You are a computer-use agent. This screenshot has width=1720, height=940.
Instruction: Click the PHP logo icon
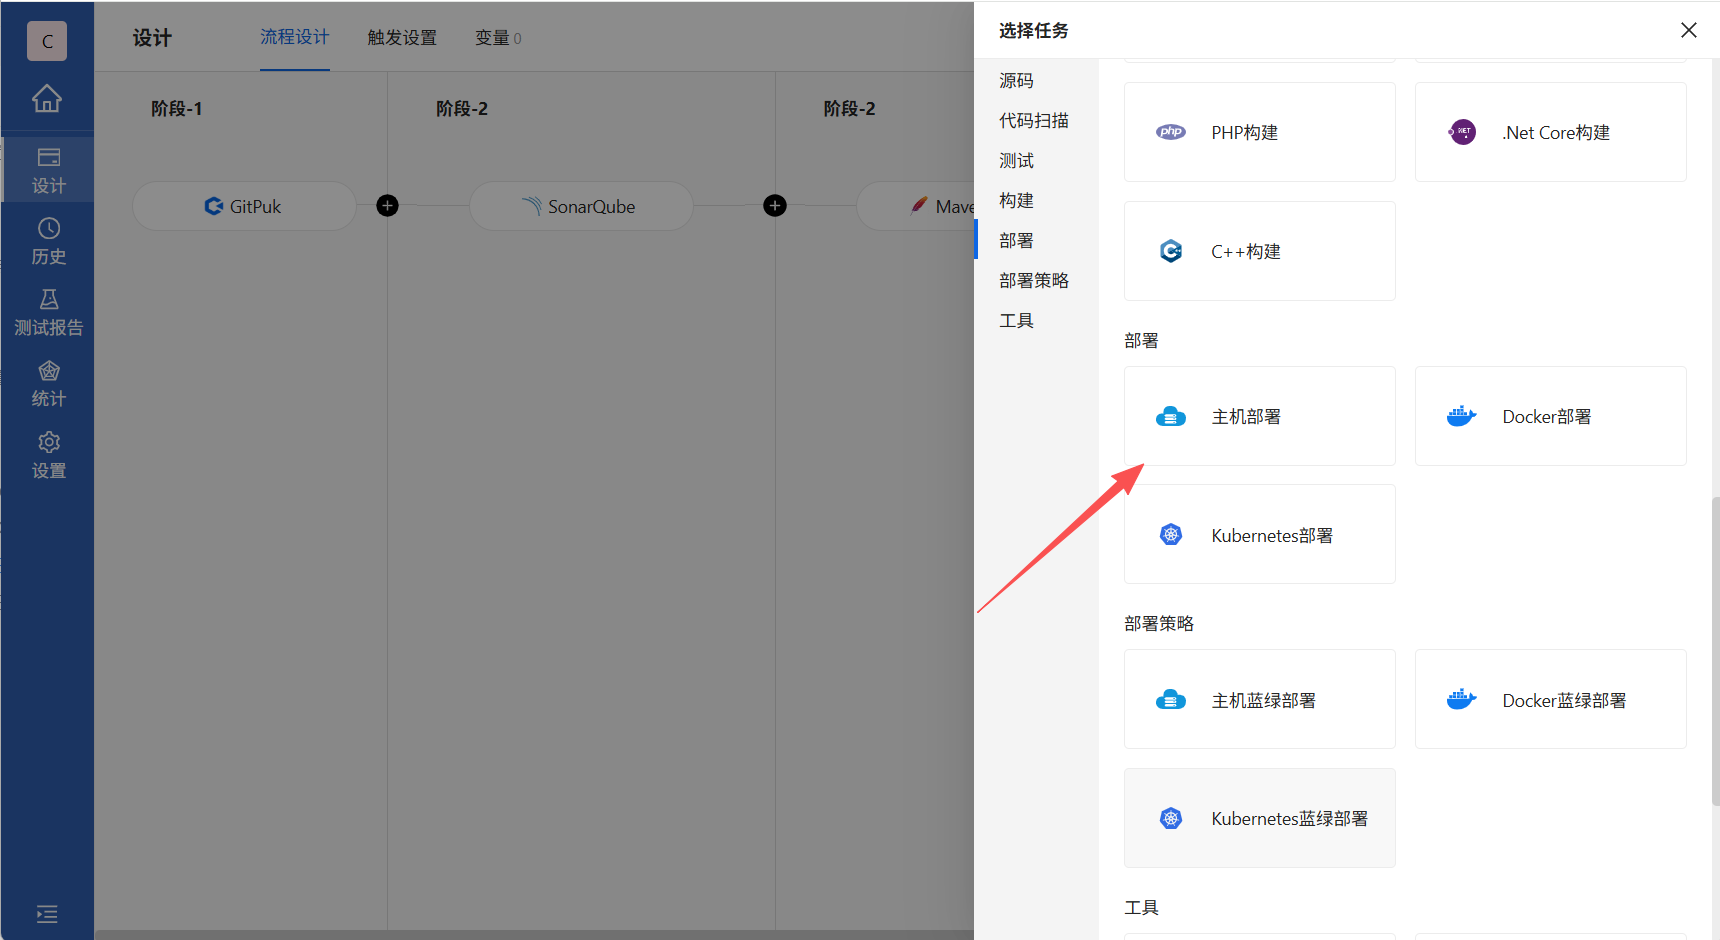pos(1171,132)
